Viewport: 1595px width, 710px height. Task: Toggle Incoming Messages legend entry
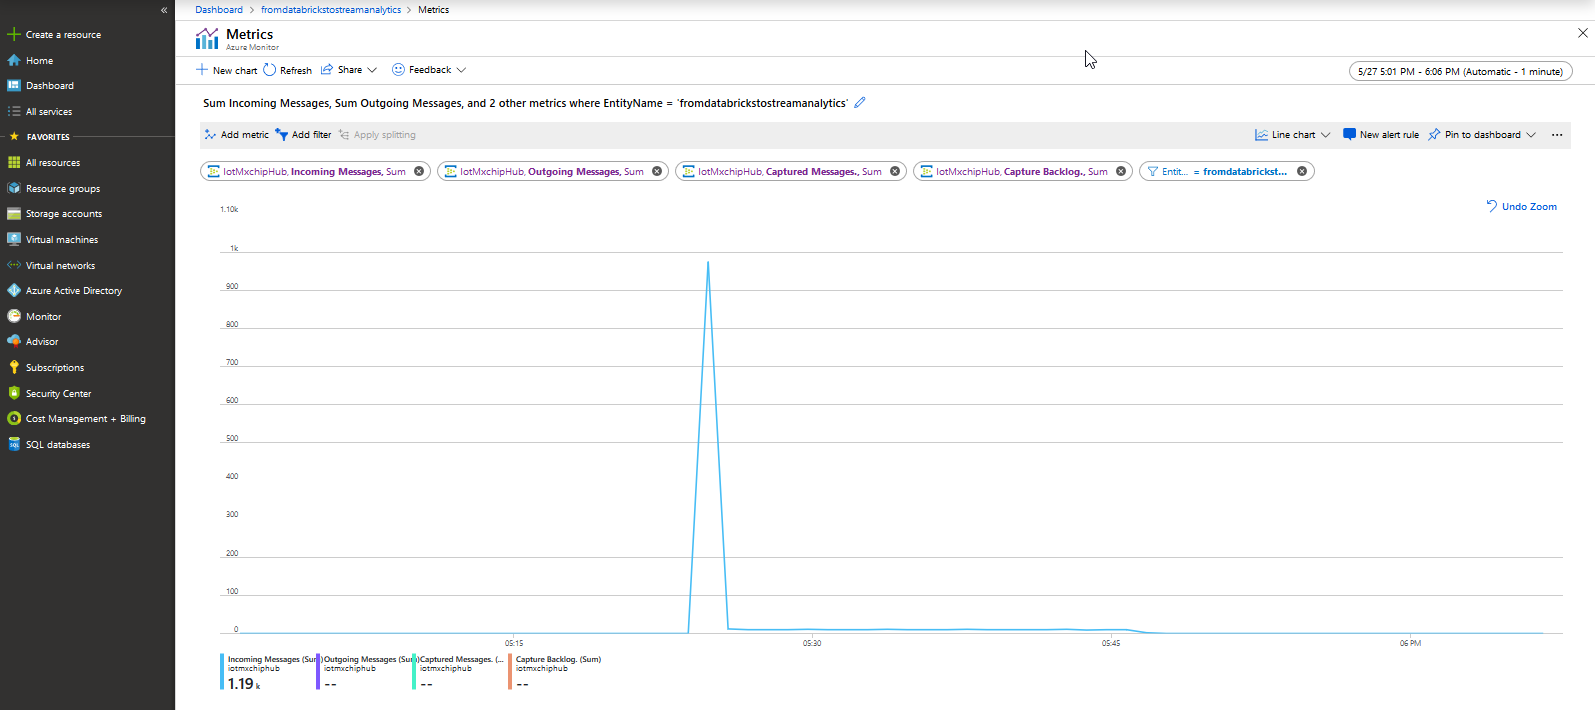(267, 672)
